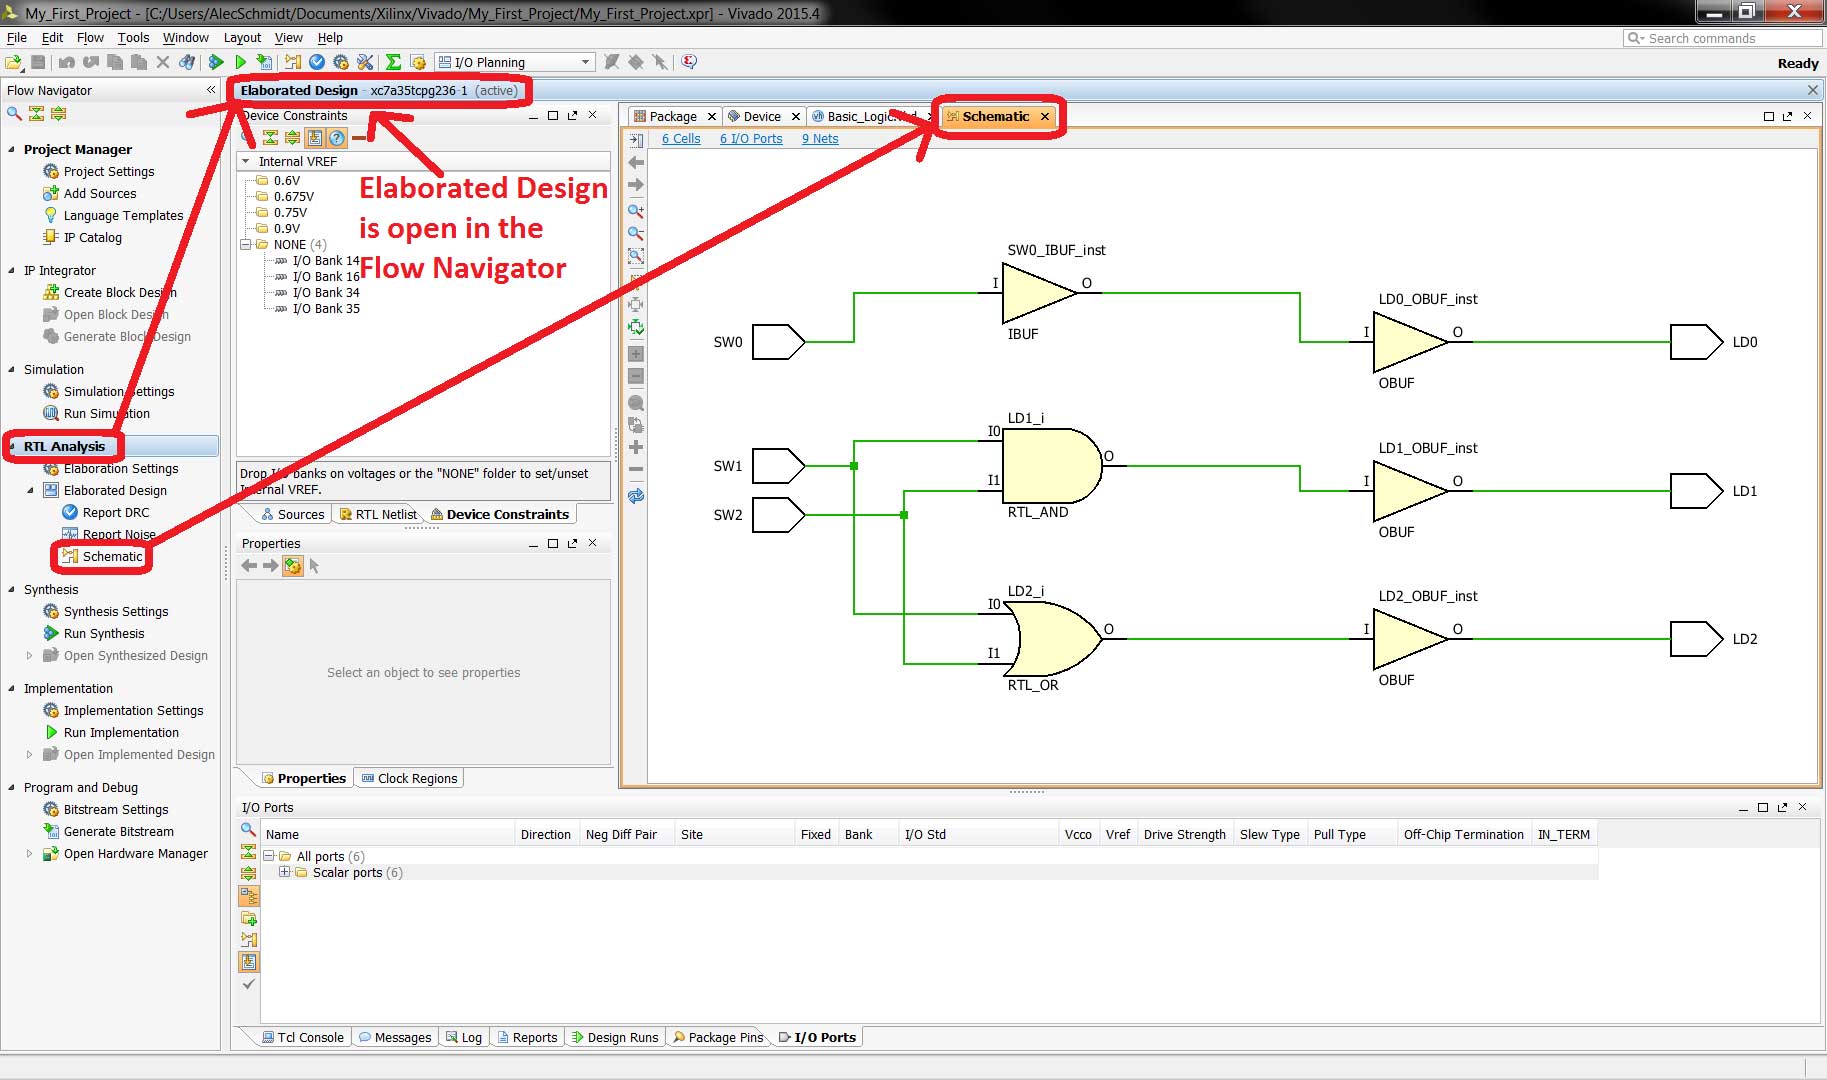
Task: Click the save (floppy disk) toolbar icon
Action: coord(38,62)
